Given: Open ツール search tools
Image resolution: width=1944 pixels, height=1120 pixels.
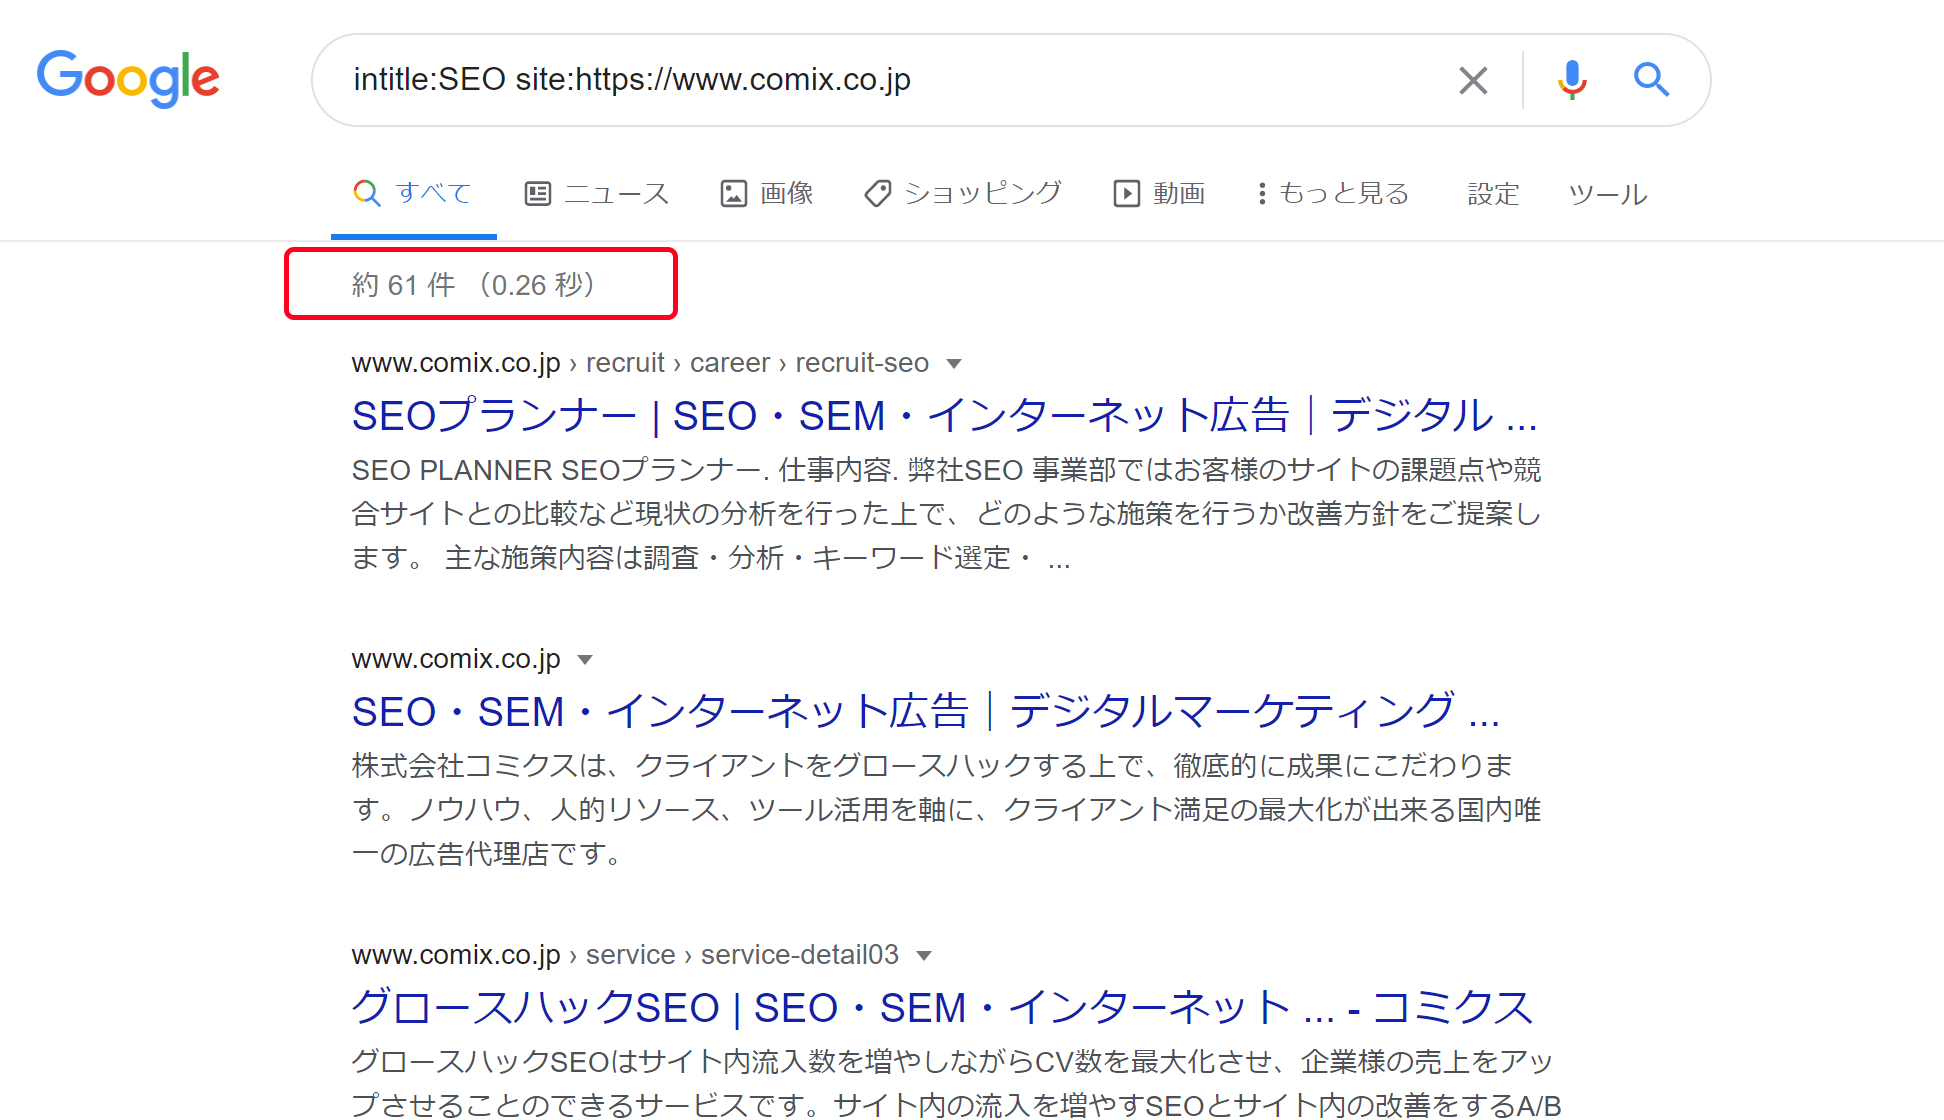Looking at the screenshot, I should point(1607,194).
